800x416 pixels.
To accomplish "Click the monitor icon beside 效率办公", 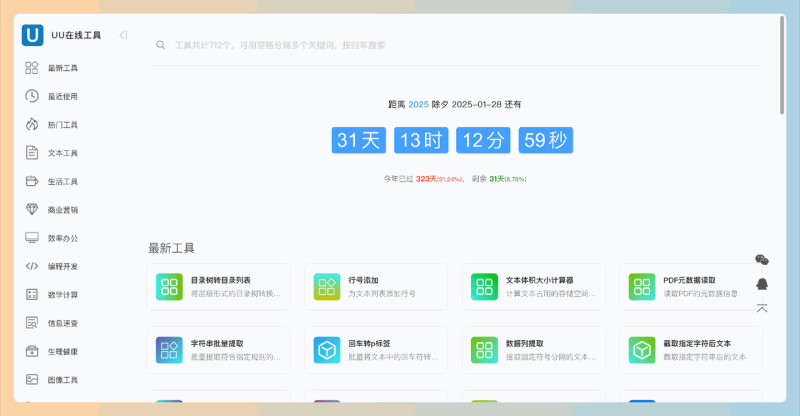I will (32, 238).
